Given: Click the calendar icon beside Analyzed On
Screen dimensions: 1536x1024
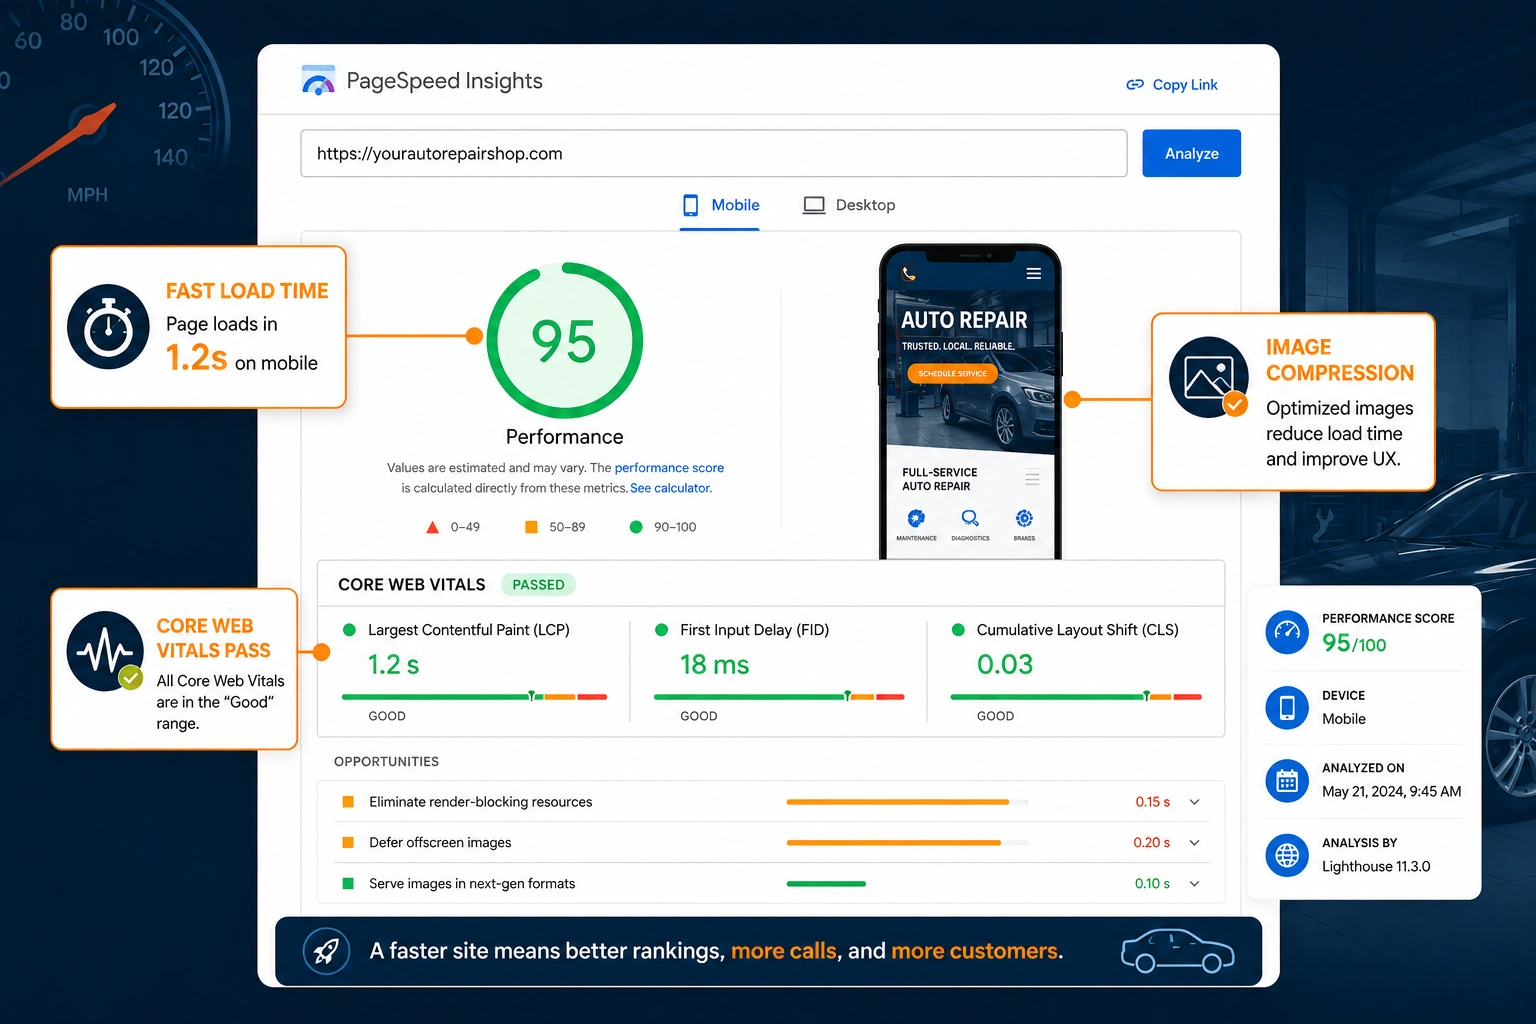Looking at the screenshot, I should click(x=1287, y=781).
